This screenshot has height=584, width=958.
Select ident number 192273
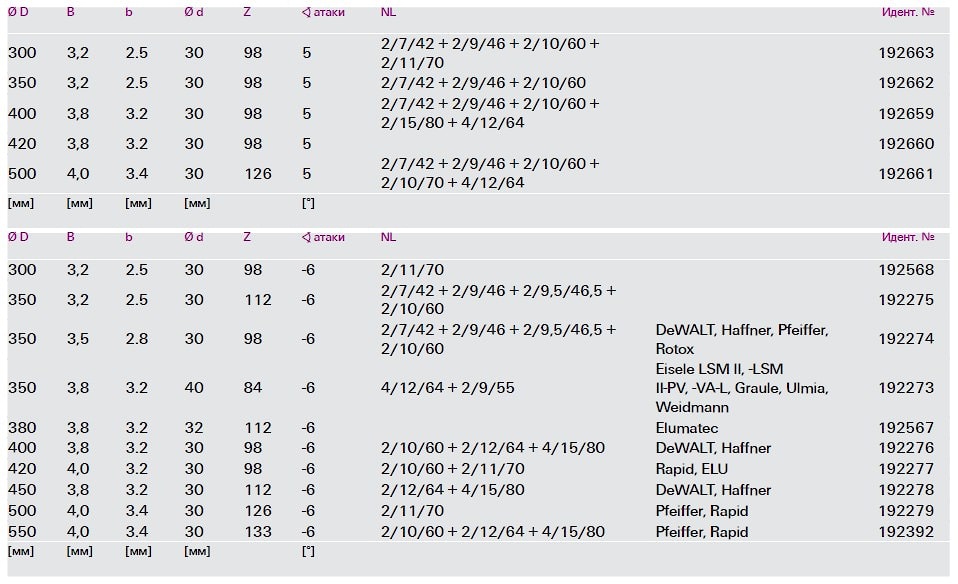click(906, 388)
